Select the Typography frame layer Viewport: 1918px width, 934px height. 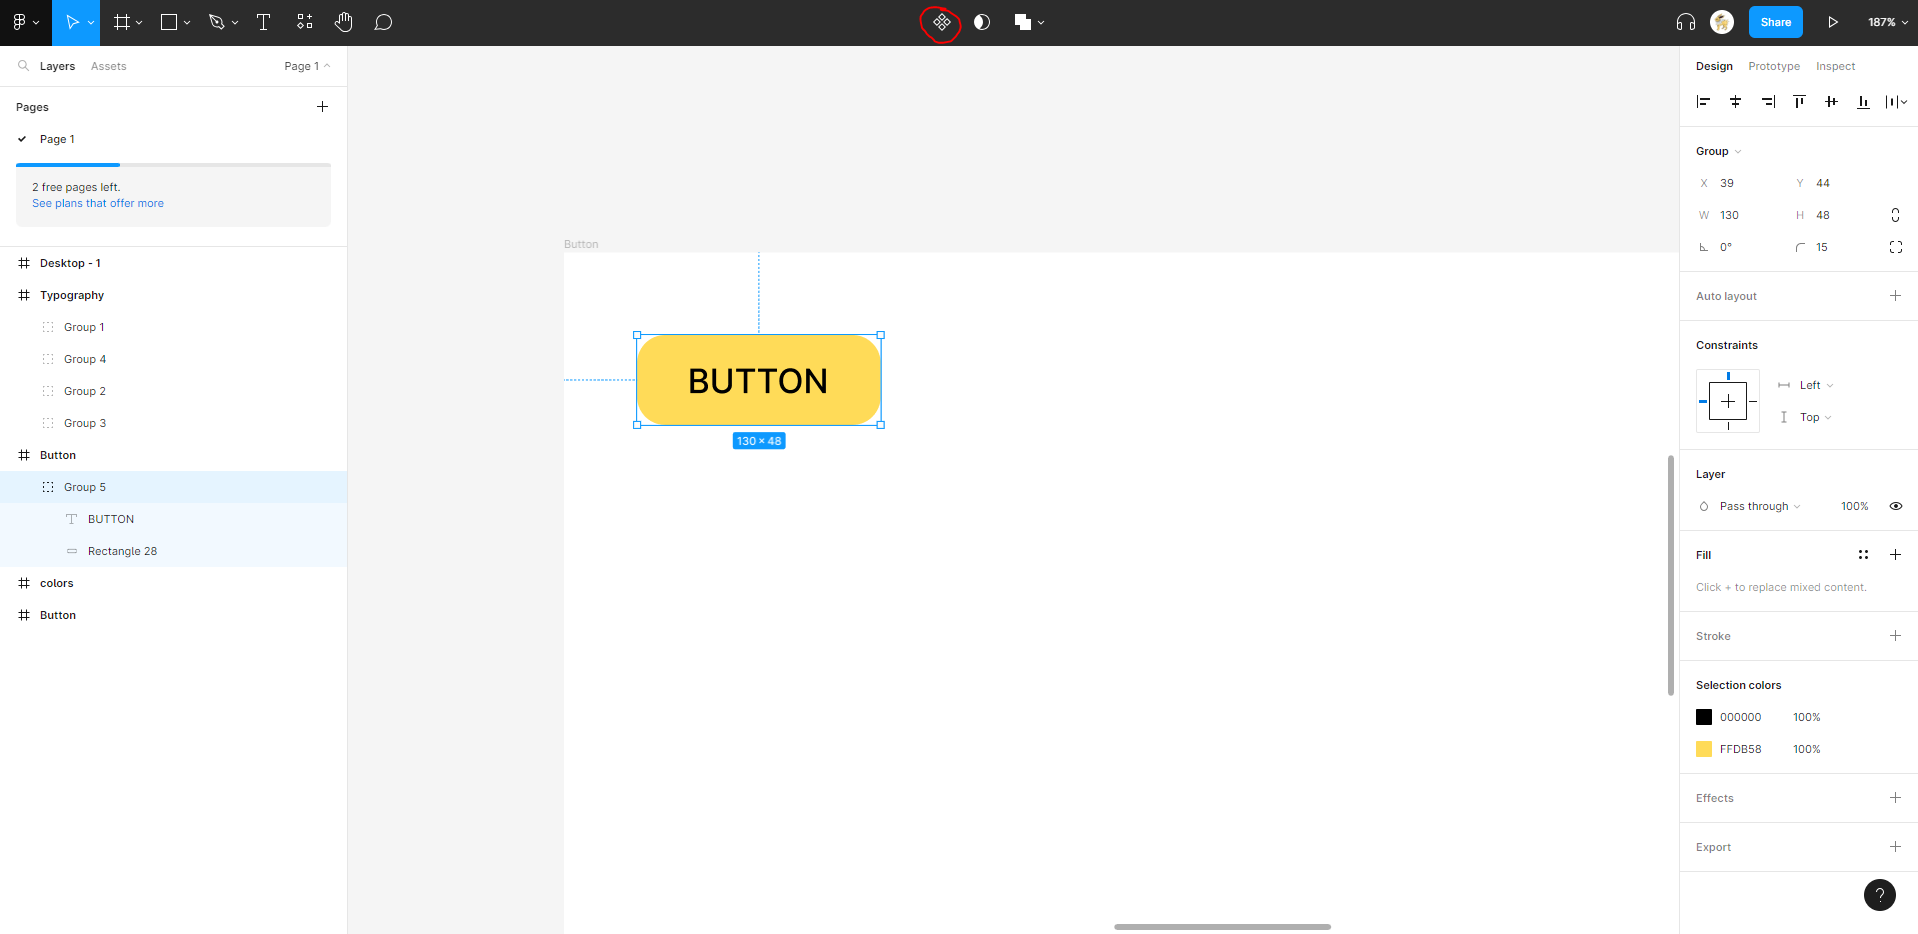click(174, 295)
